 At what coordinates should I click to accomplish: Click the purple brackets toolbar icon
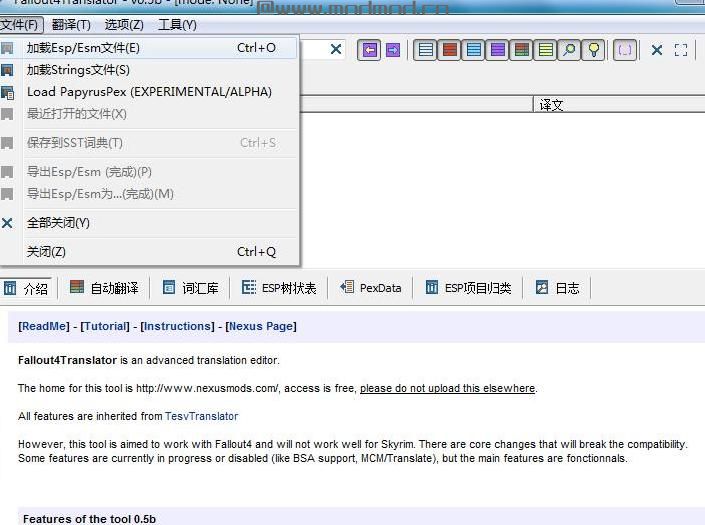625,50
